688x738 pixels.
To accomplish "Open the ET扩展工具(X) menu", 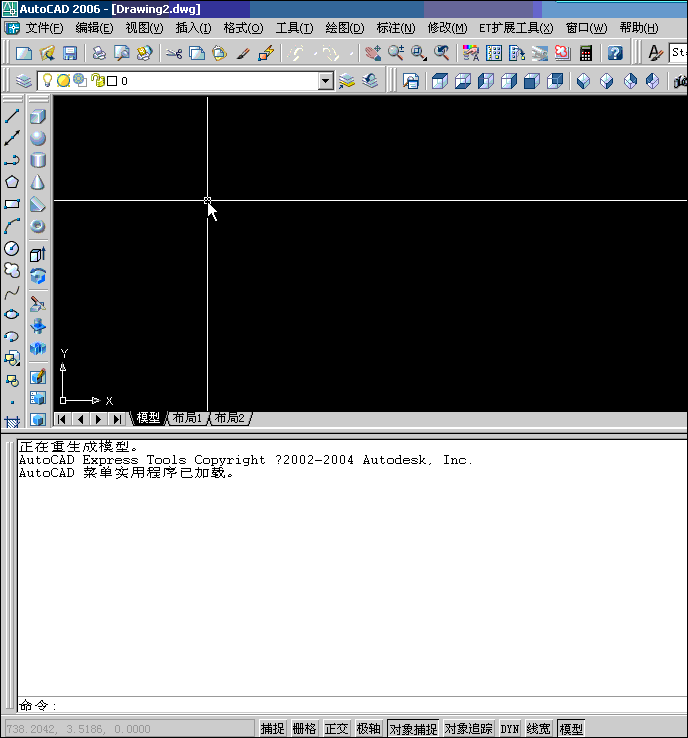I will click(516, 28).
